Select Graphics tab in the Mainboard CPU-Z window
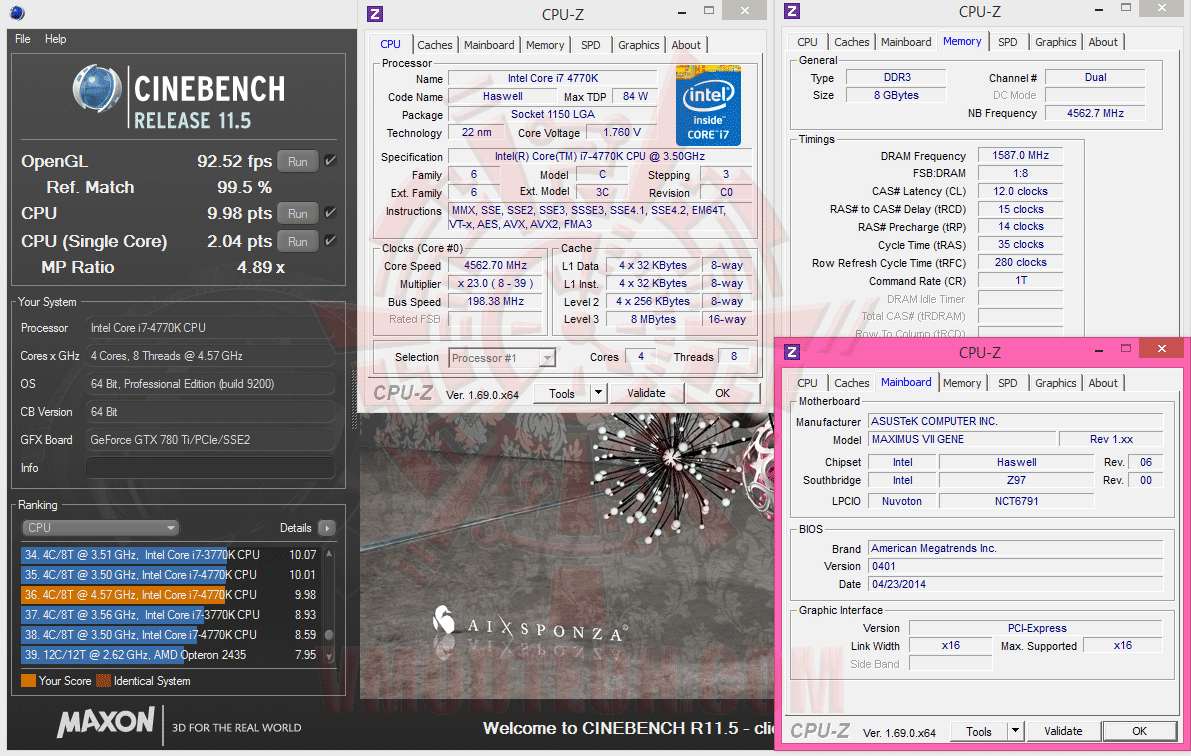The image size is (1191, 756). coord(1056,383)
